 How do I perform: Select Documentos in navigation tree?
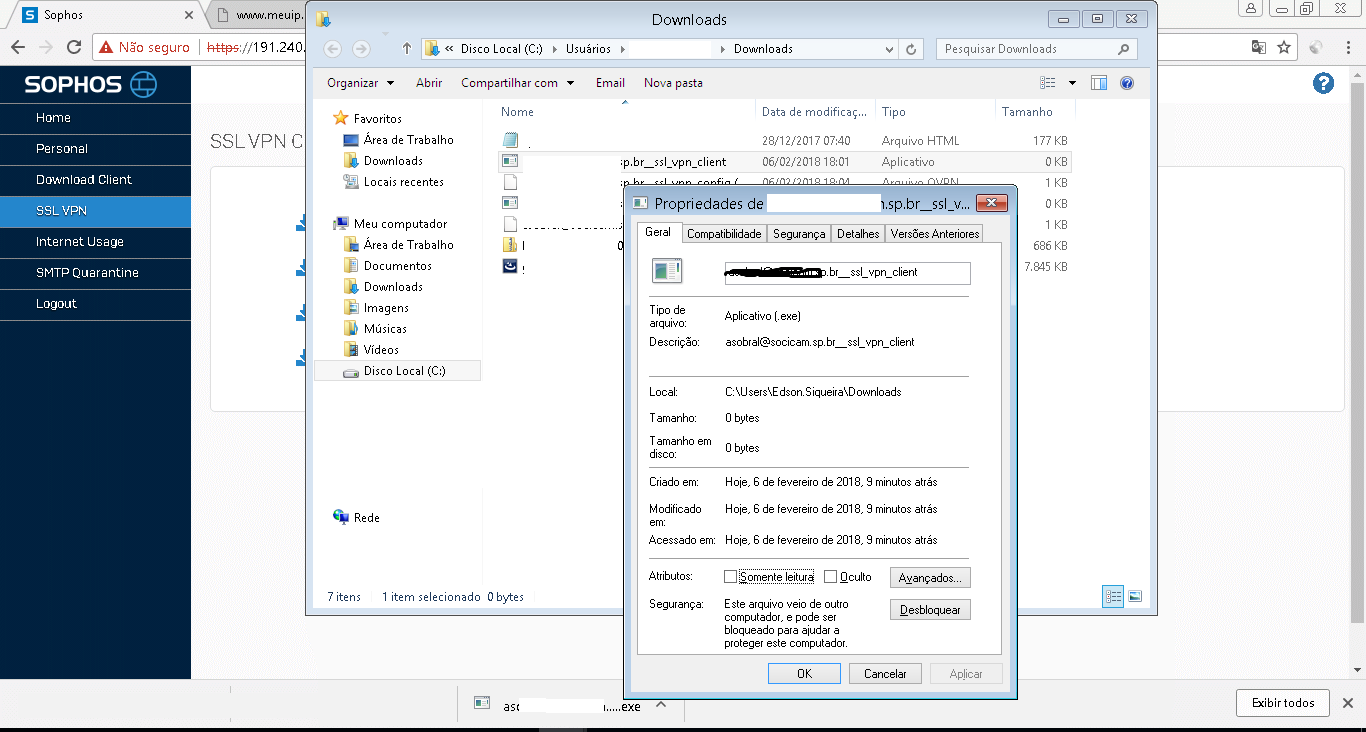(397, 266)
